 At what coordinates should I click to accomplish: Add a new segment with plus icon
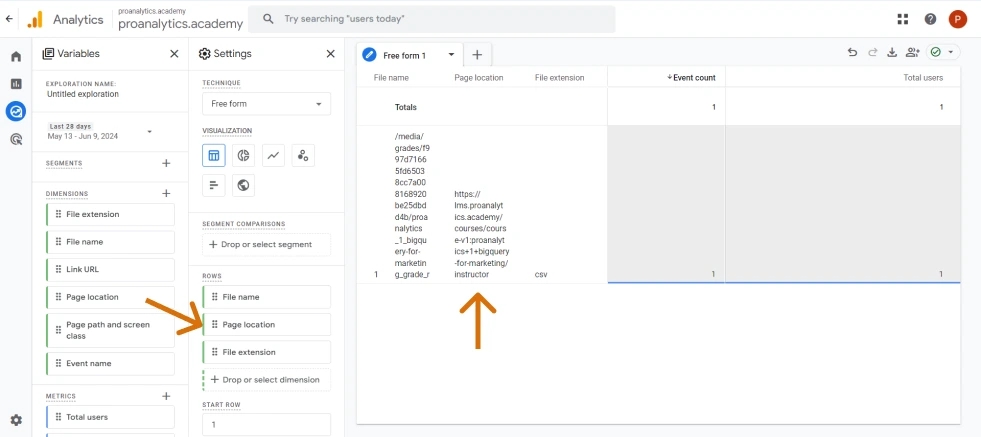coord(166,163)
